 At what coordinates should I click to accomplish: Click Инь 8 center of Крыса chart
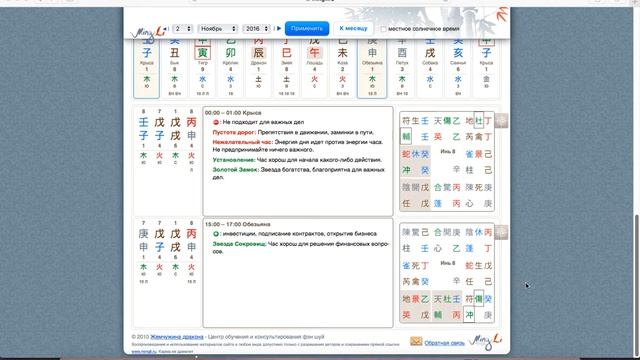448,152
